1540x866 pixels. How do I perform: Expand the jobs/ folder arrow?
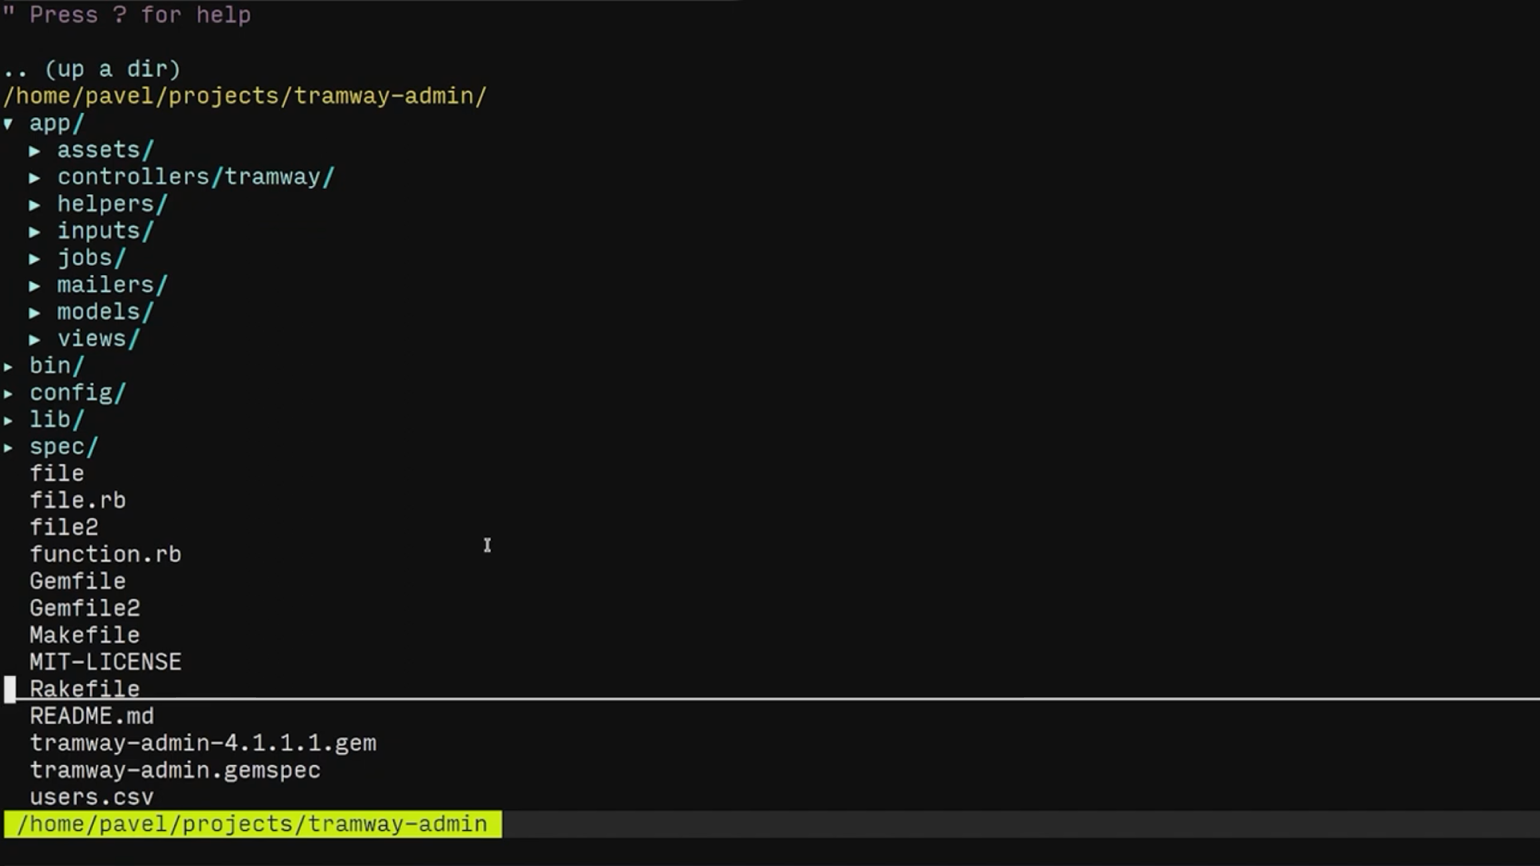pyautogui.click(x=35, y=259)
